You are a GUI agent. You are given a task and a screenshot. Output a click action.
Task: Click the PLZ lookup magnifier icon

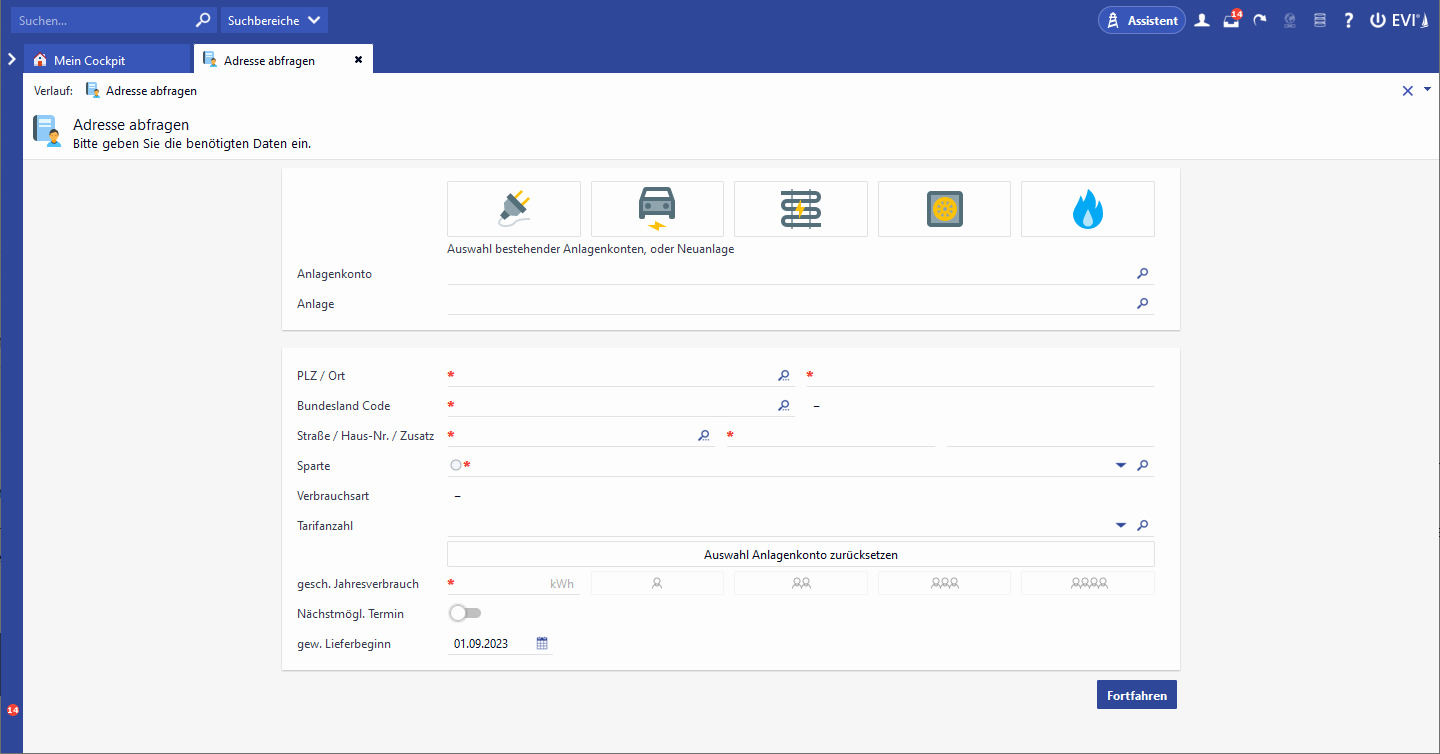coord(784,376)
